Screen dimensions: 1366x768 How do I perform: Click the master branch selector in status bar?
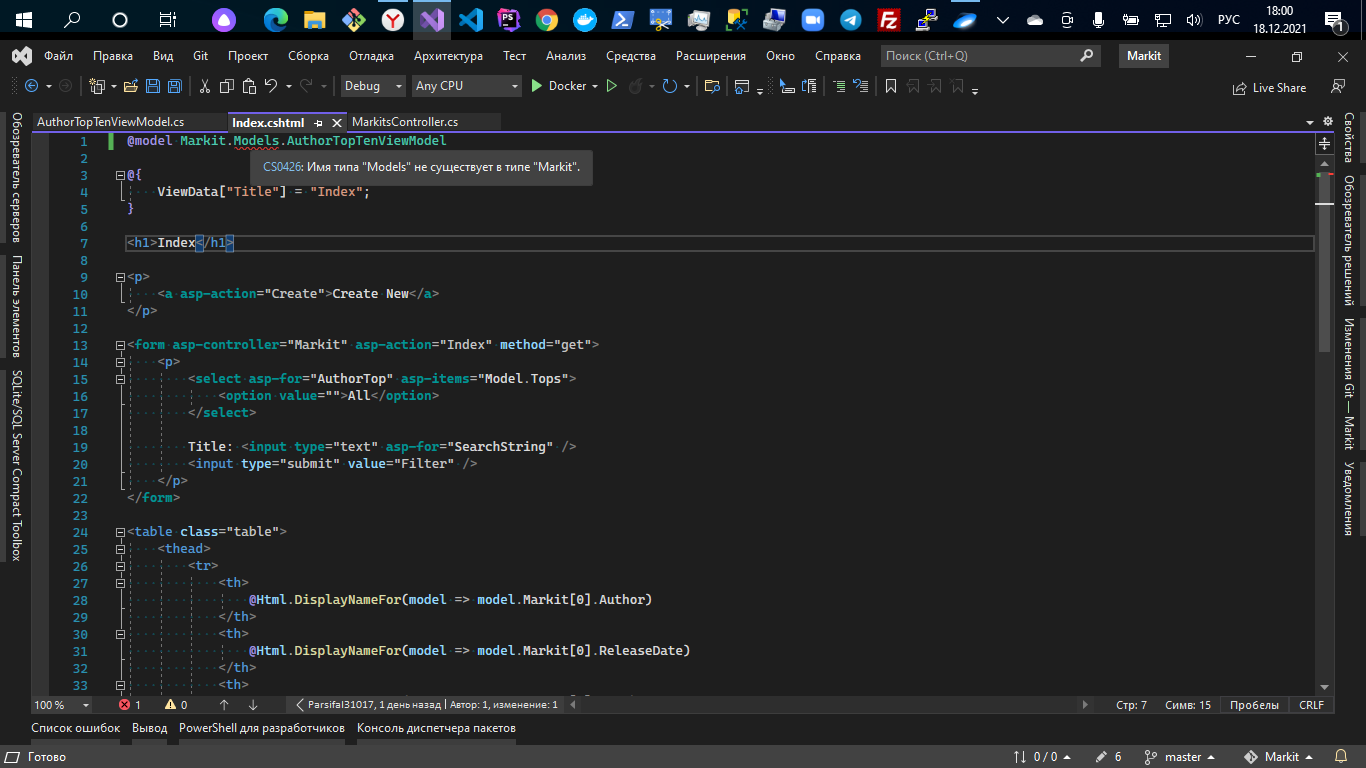(x=1179, y=757)
